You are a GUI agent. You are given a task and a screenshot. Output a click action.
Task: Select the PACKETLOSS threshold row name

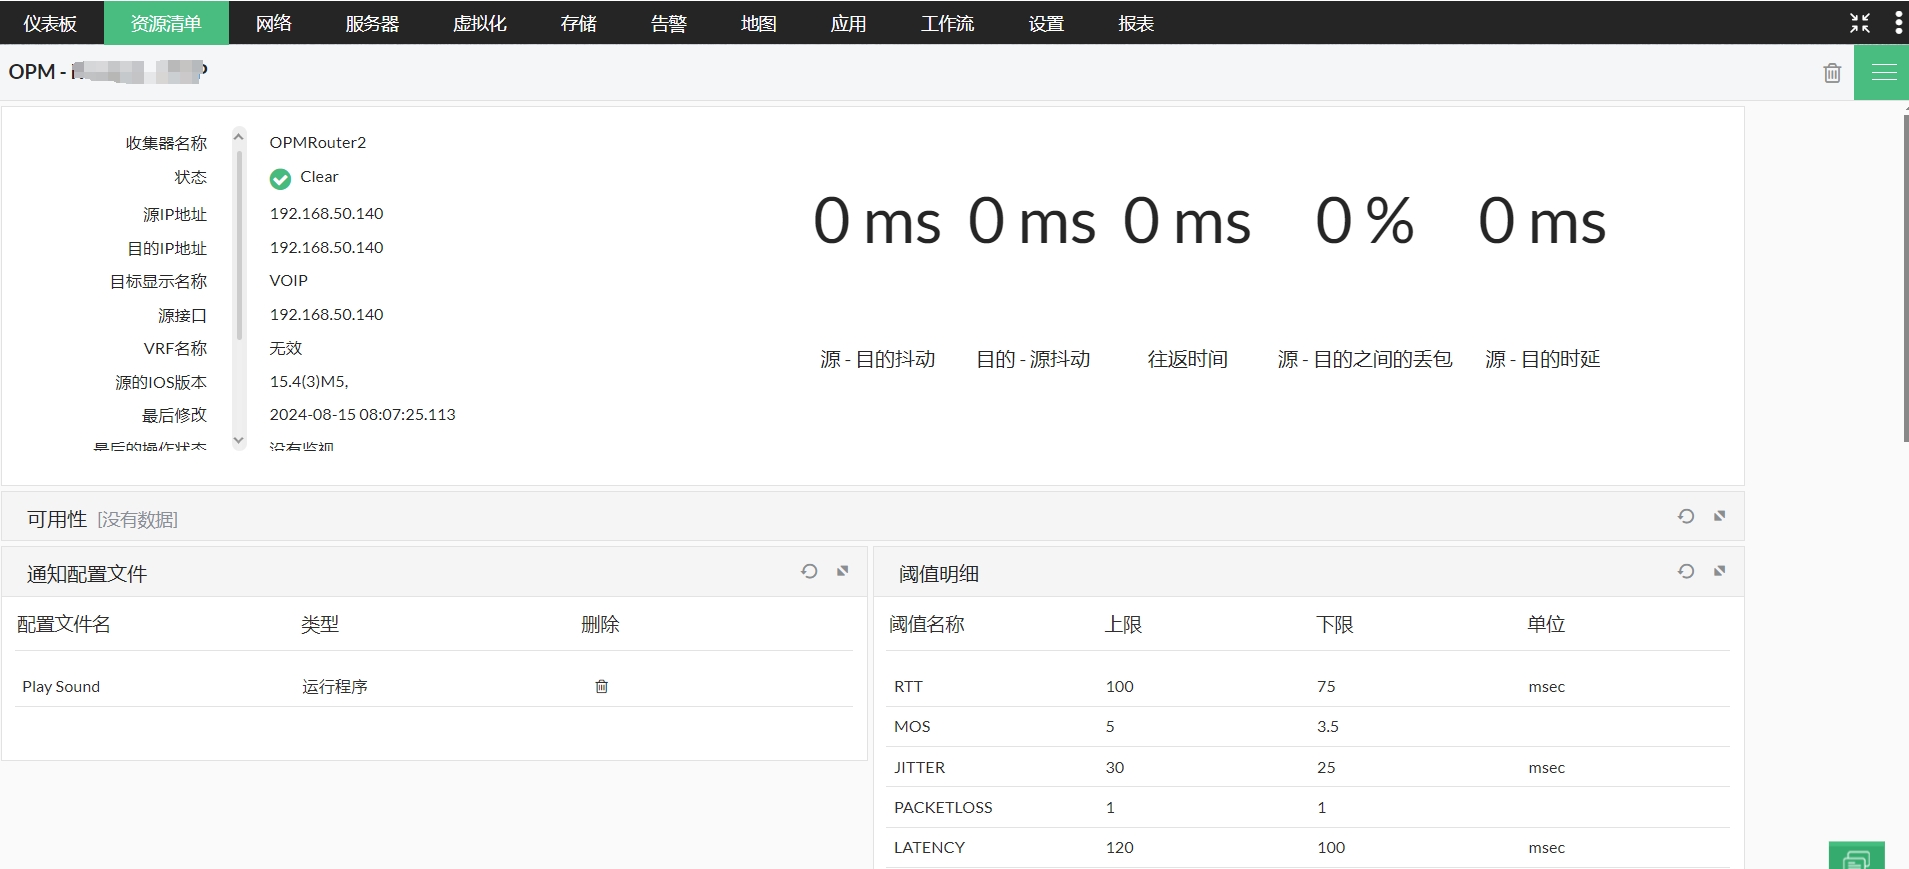tap(943, 807)
